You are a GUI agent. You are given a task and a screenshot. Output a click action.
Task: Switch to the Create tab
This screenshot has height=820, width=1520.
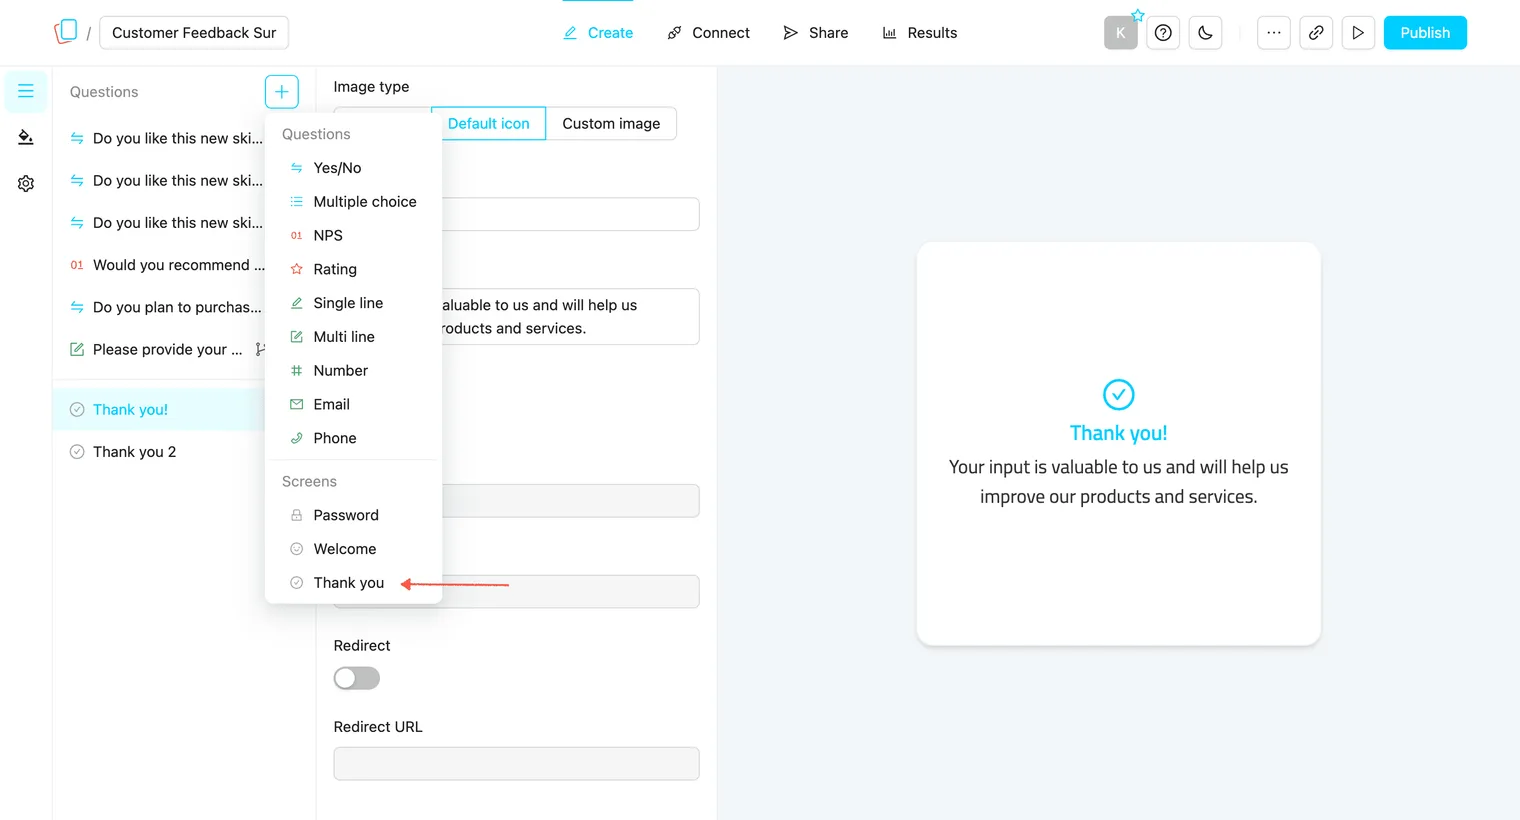click(598, 33)
